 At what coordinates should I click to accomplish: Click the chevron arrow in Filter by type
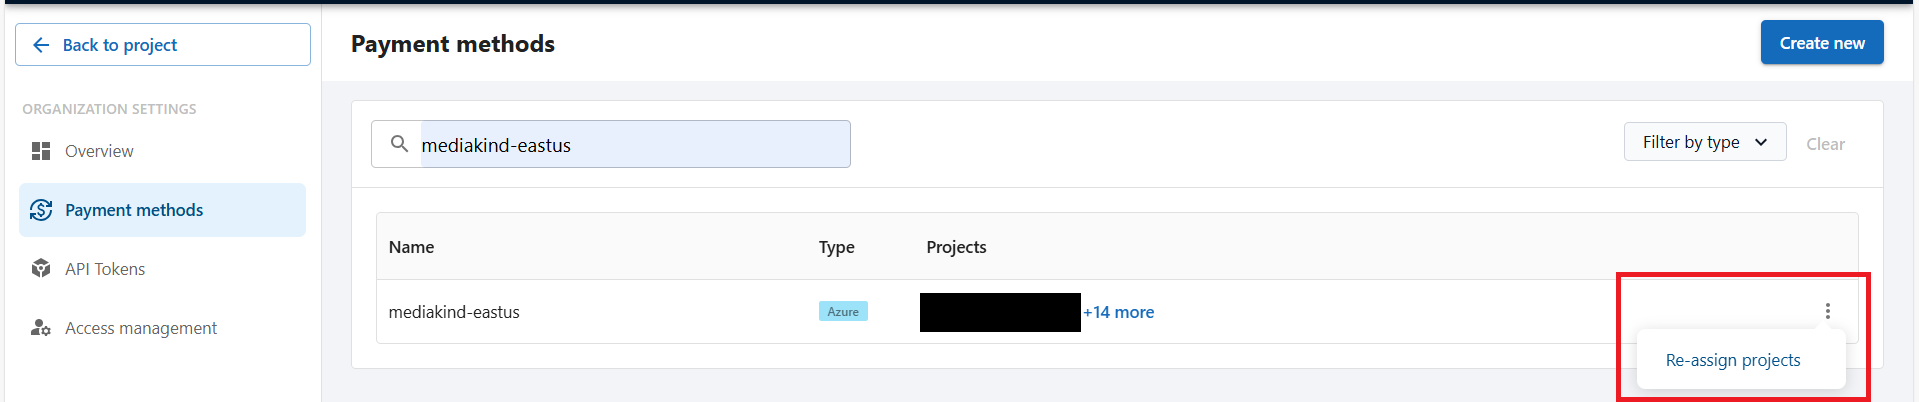pyautogui.click(x=1761, y=142)
